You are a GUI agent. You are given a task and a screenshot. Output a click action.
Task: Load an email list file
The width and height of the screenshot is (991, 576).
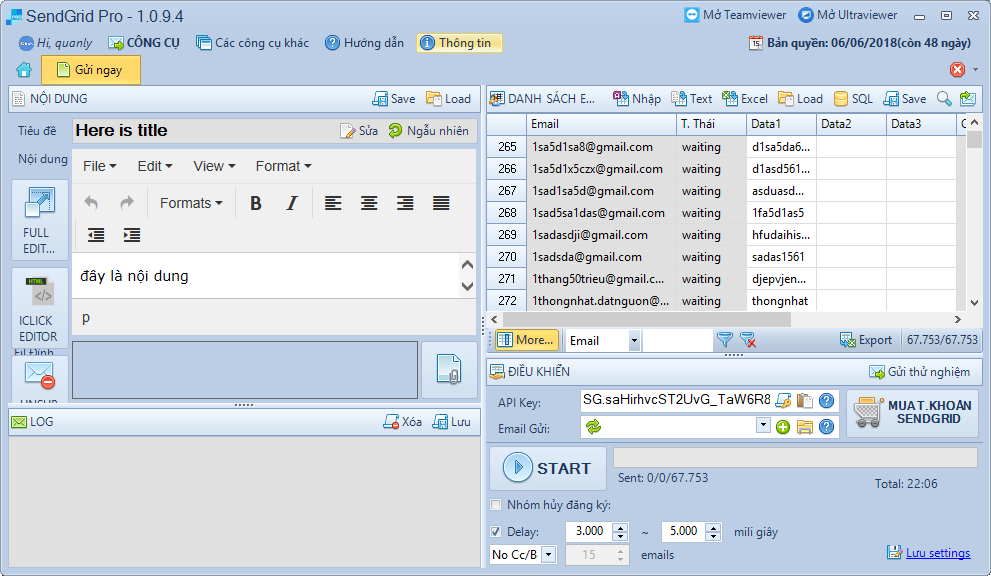[800, 99]
